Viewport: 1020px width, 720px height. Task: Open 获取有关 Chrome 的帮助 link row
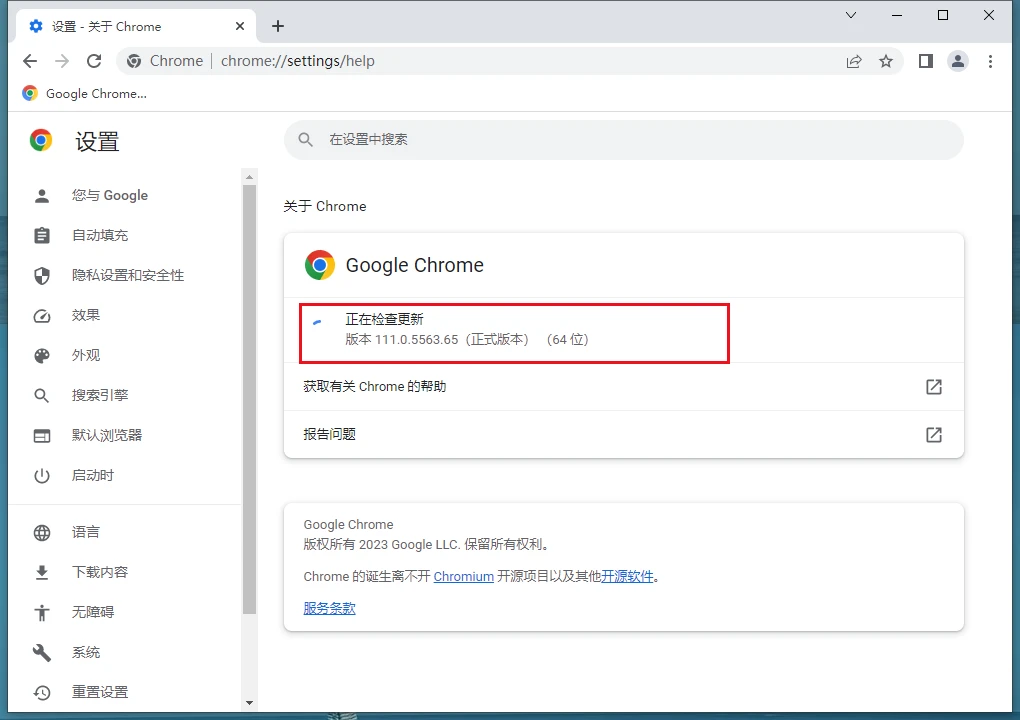pos(623,387)
